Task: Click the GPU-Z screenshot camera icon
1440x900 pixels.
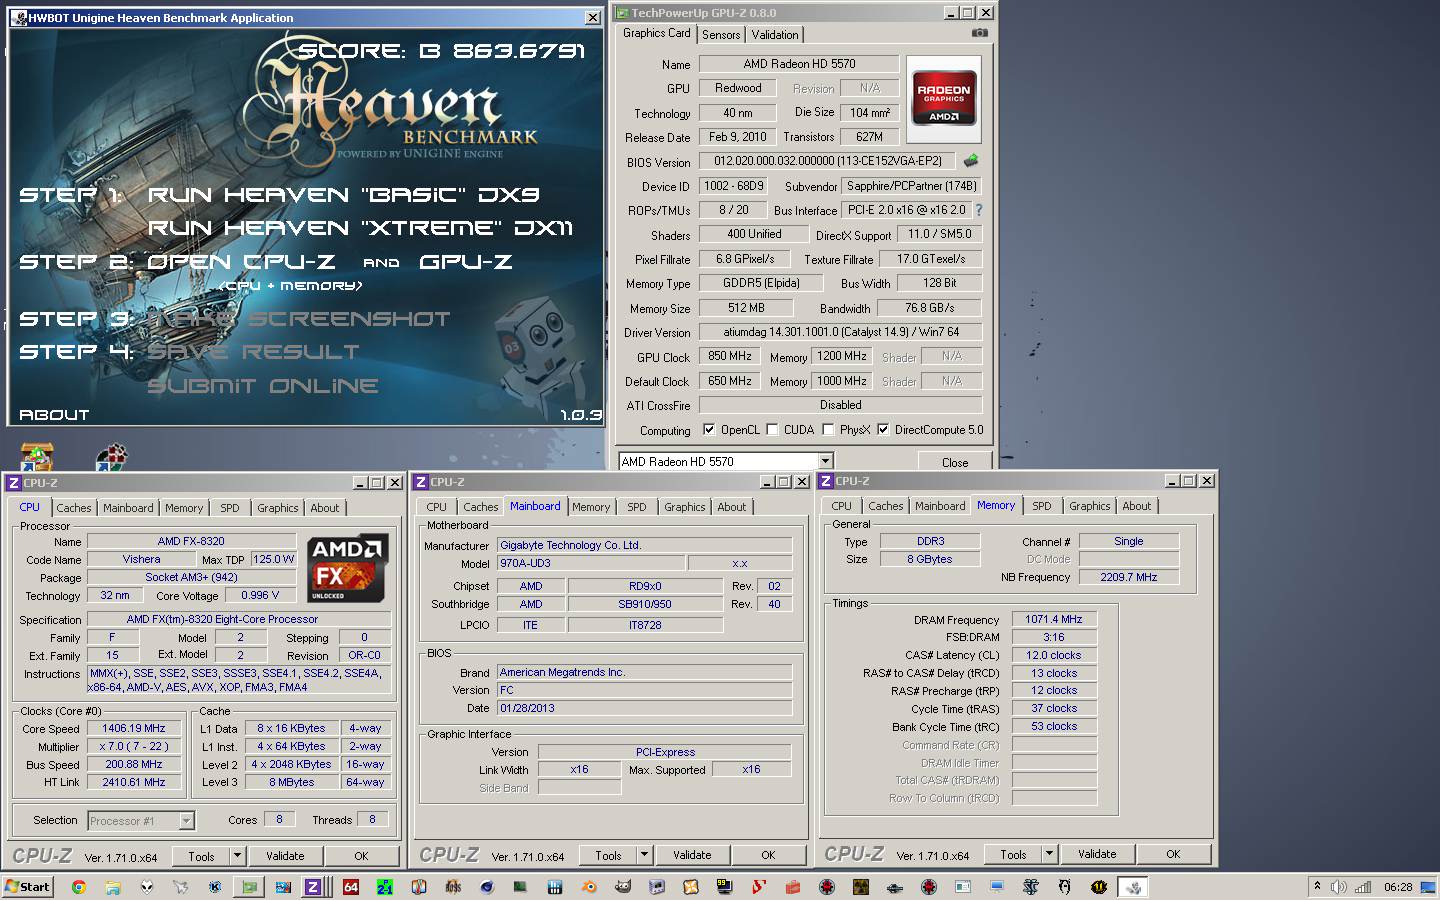Action: tap(980, 33)
